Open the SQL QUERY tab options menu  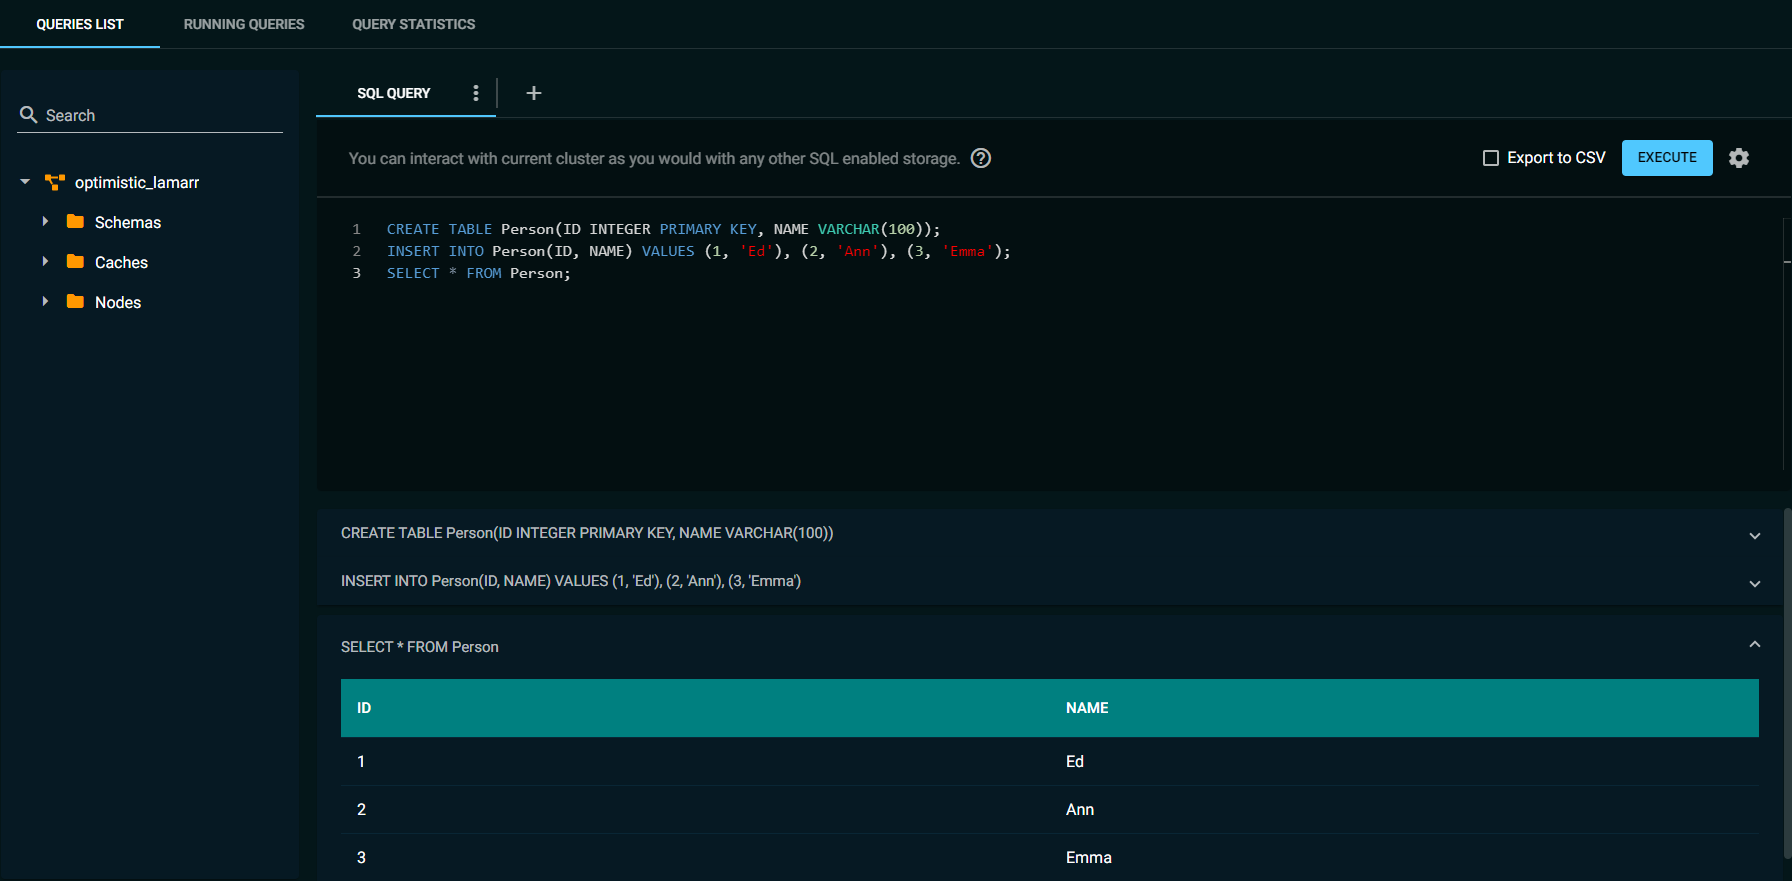(476, 93)
